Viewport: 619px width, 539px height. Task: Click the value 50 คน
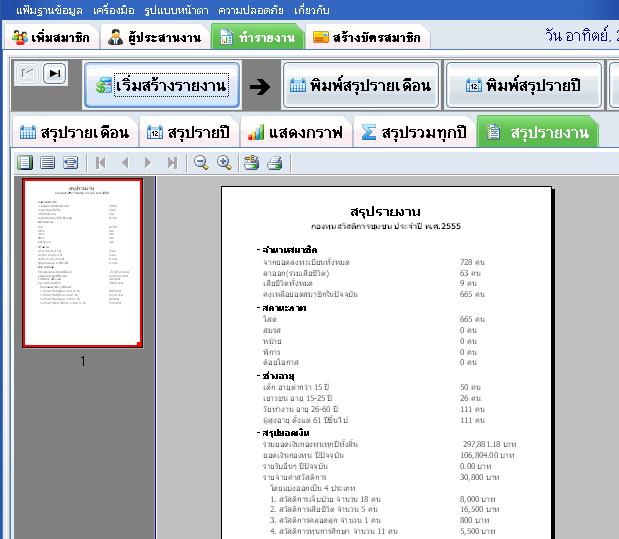470,387
